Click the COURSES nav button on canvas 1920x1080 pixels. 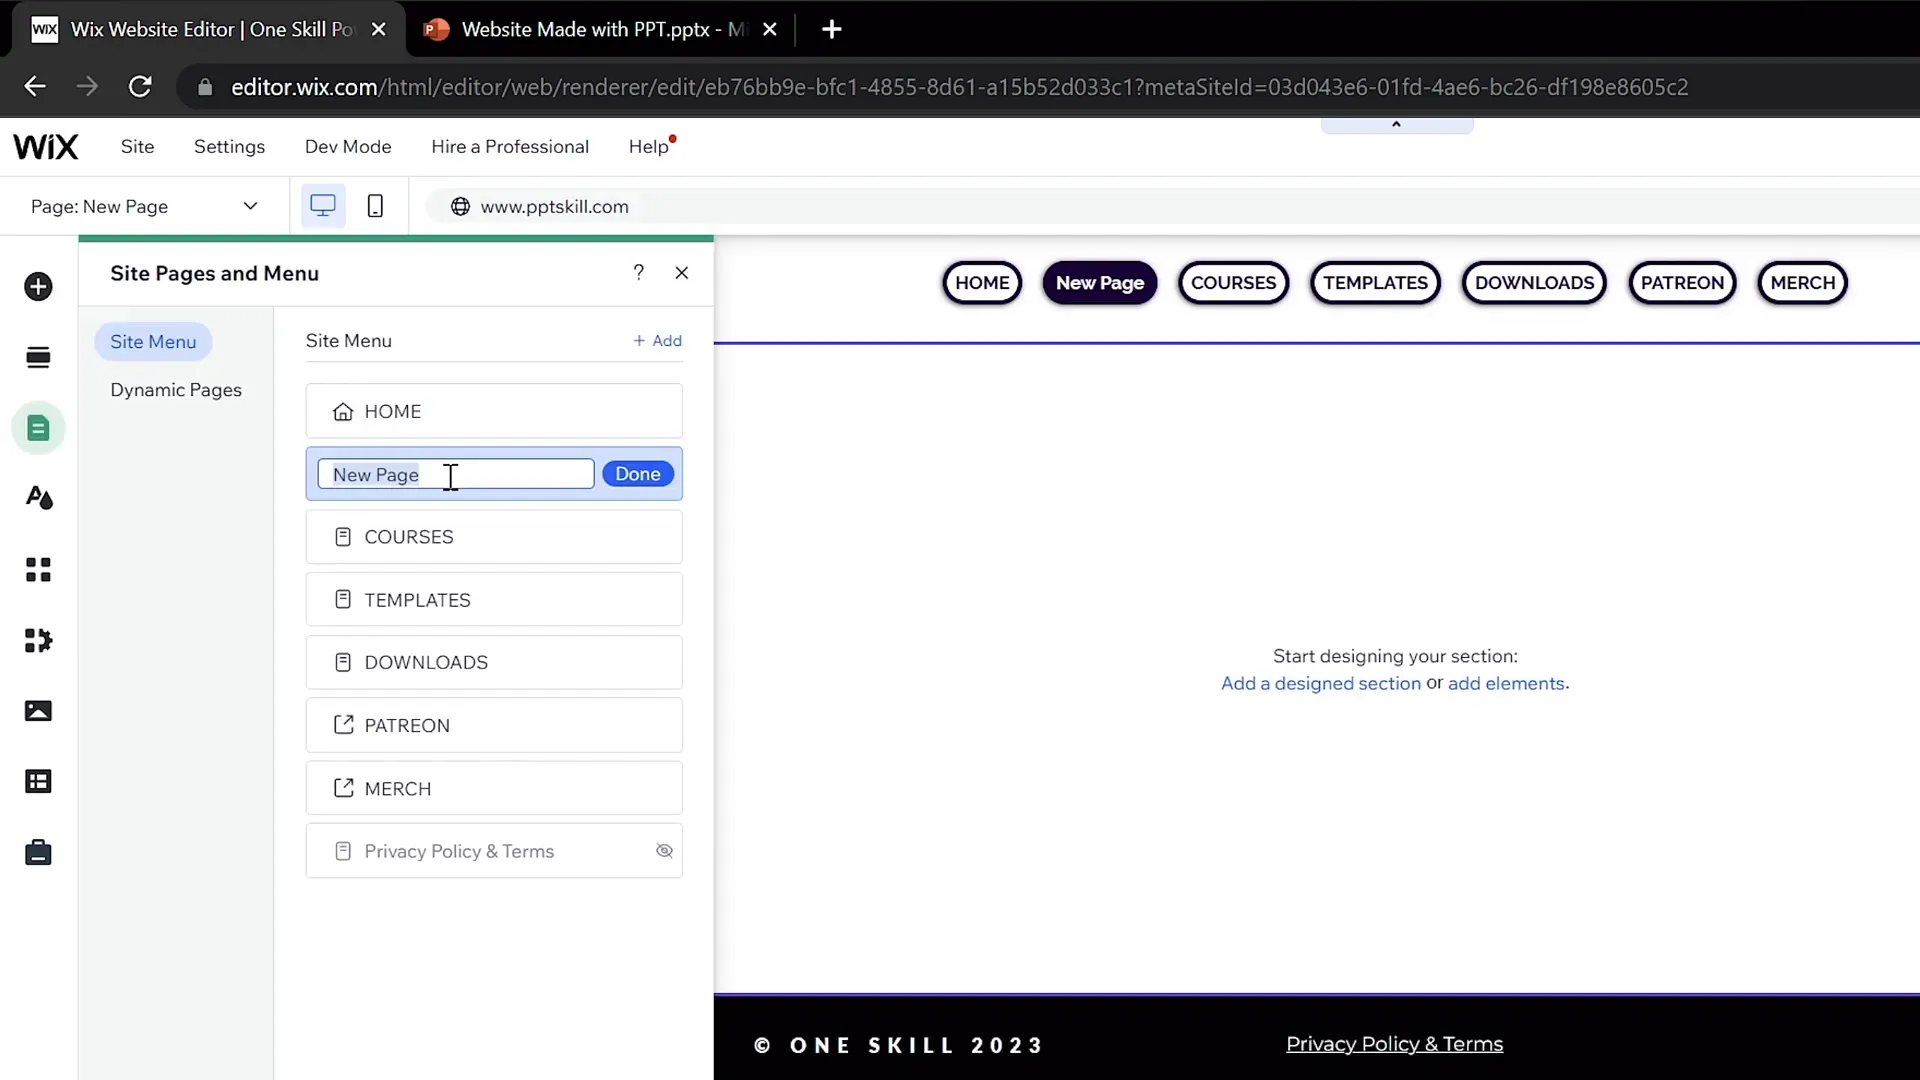(x=1233, y=283)
